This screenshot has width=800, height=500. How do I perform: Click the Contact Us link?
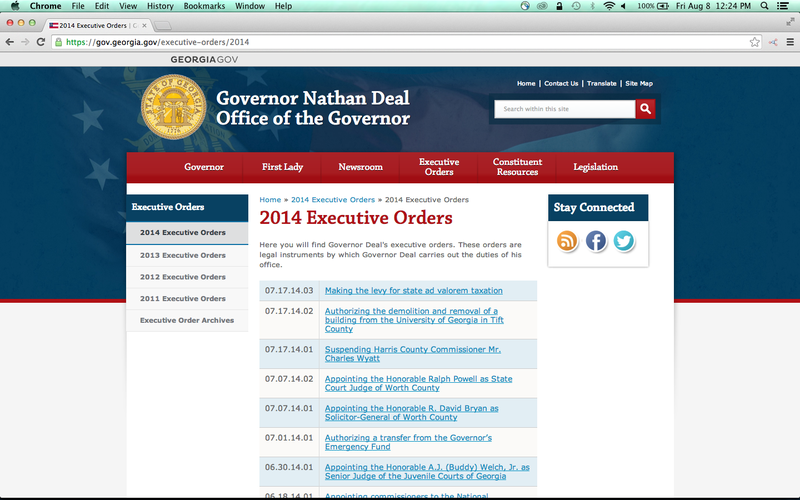(561, 84)
